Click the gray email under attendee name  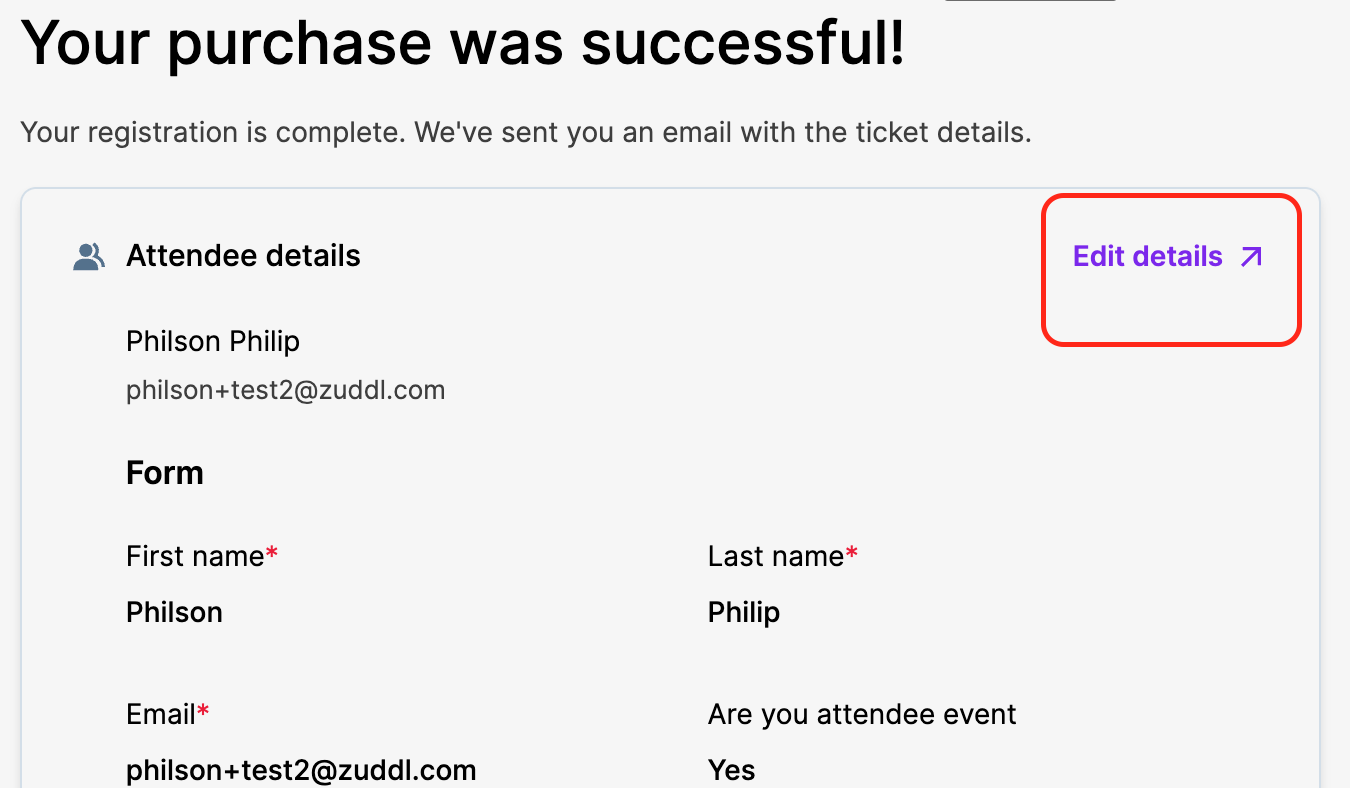pyautogui.click(x=285, y=389)
